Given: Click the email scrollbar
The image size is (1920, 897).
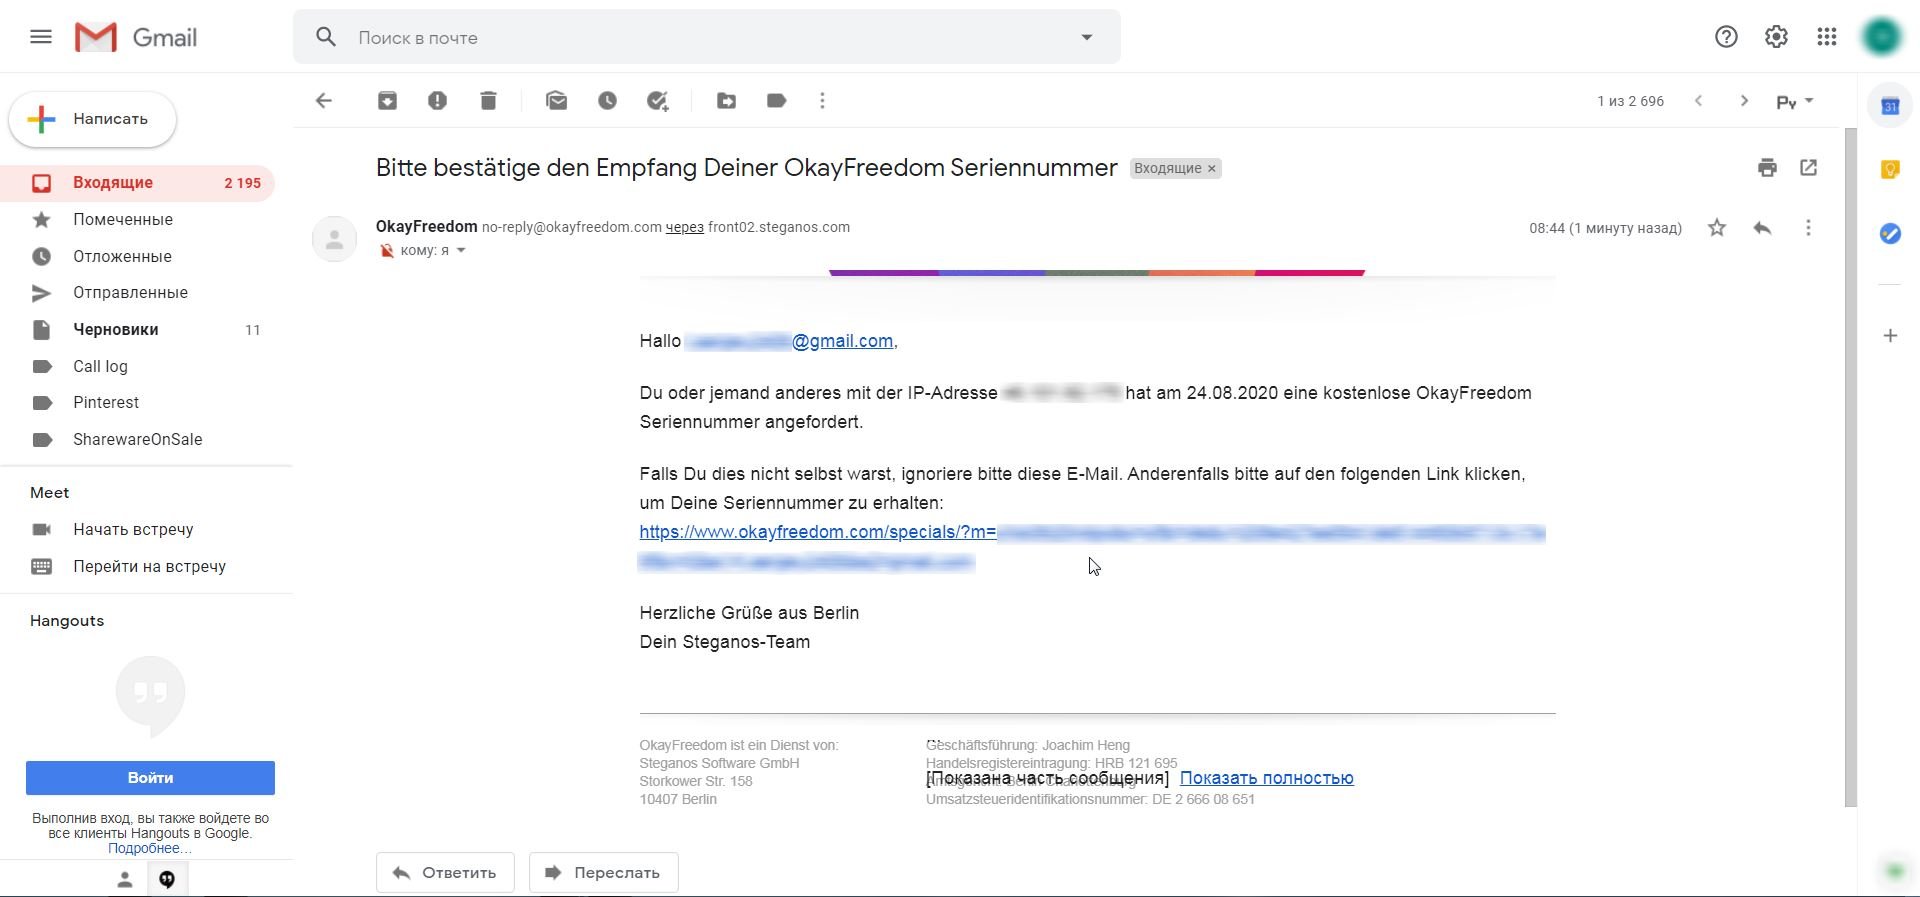Looking at the screenshot, I should 1851,467.
